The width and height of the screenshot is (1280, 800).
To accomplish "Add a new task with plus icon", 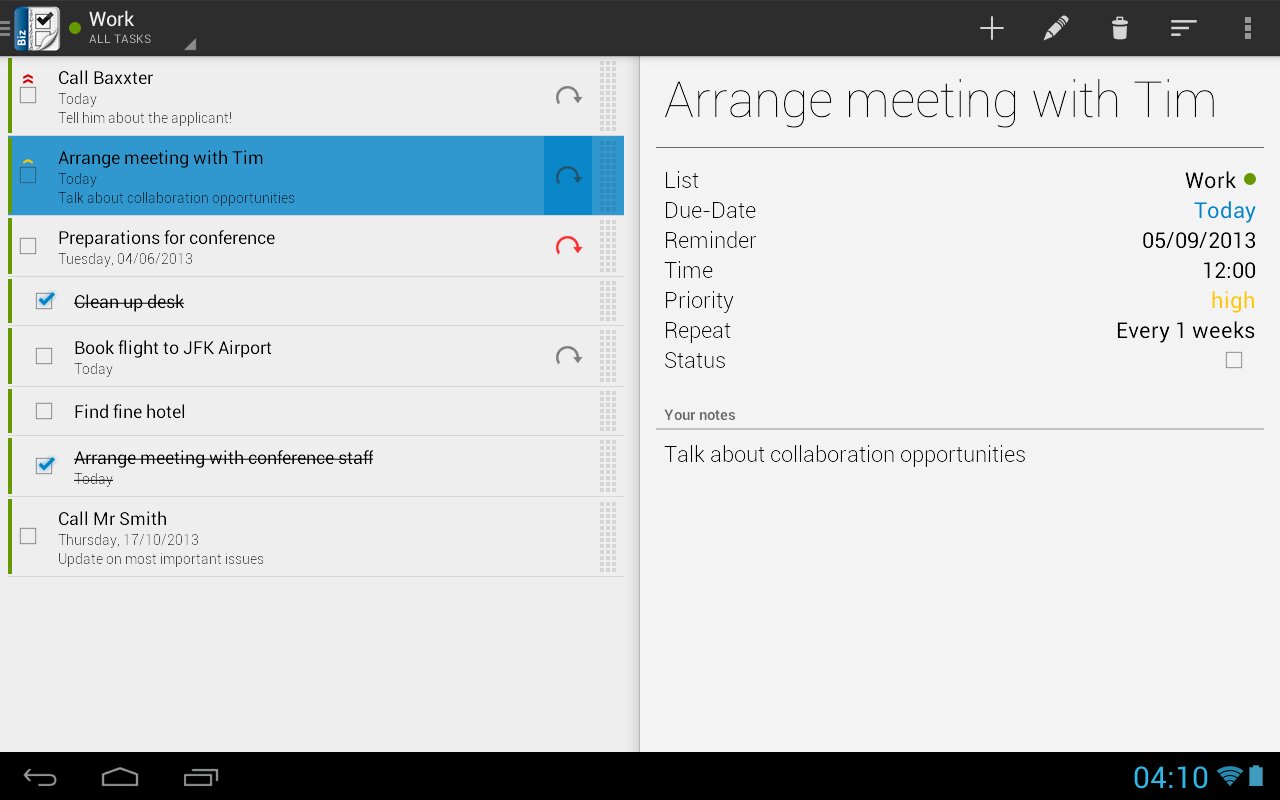I will [991, 28].
